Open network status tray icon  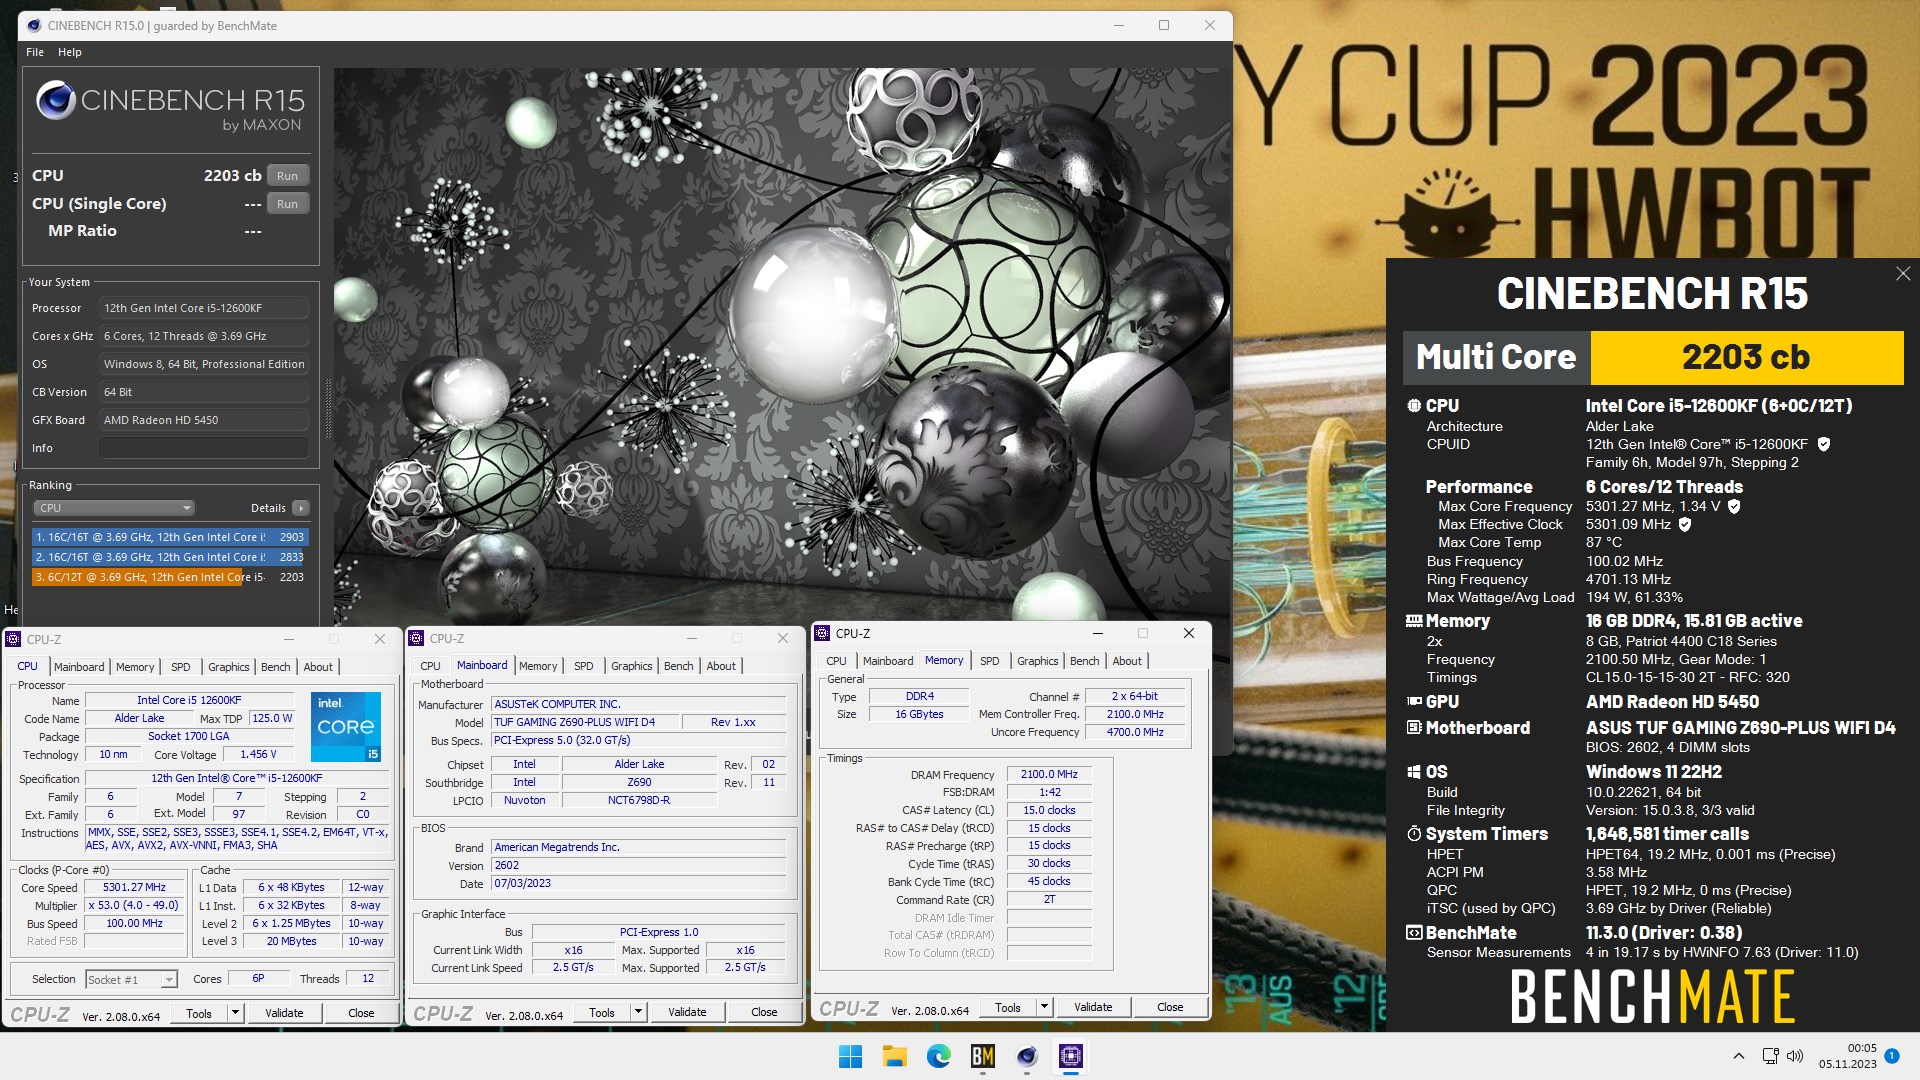(x=1770, y=1056)
